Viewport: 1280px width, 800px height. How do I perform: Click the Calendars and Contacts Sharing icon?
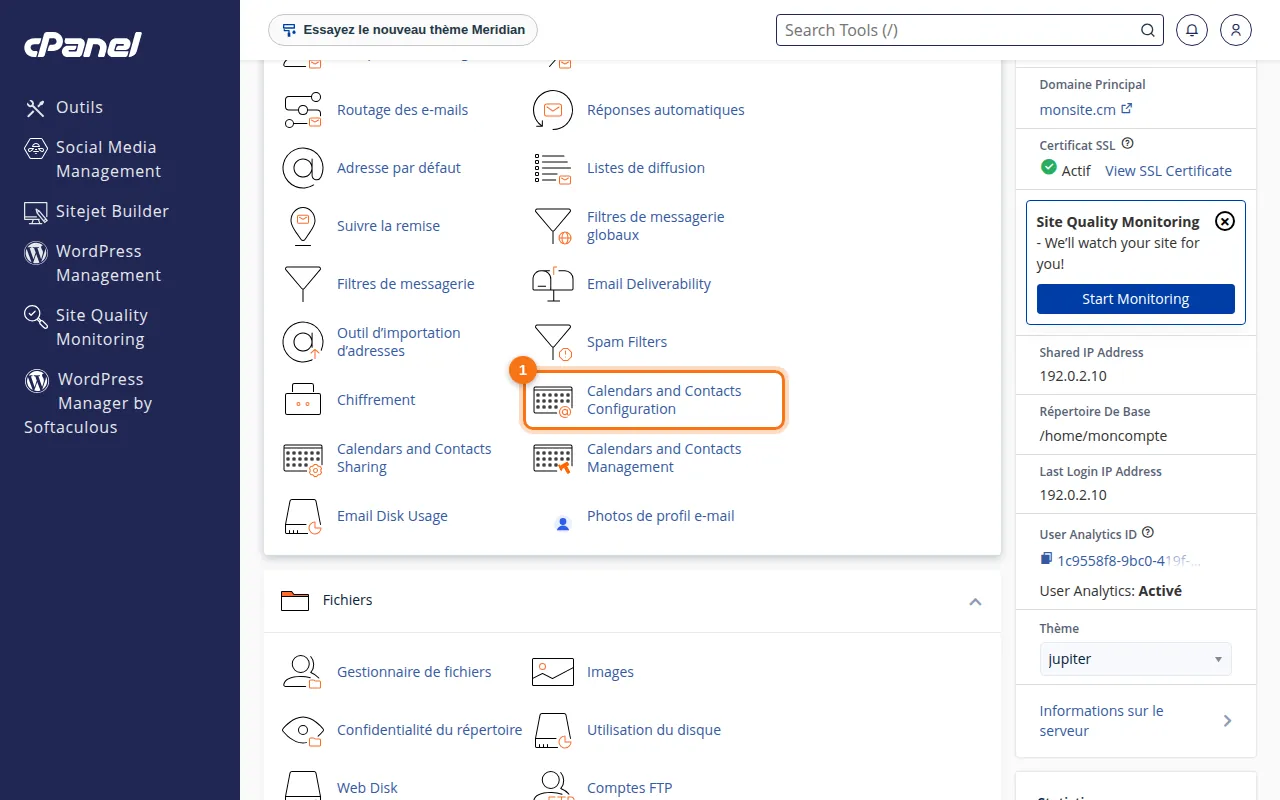point(303,458)
